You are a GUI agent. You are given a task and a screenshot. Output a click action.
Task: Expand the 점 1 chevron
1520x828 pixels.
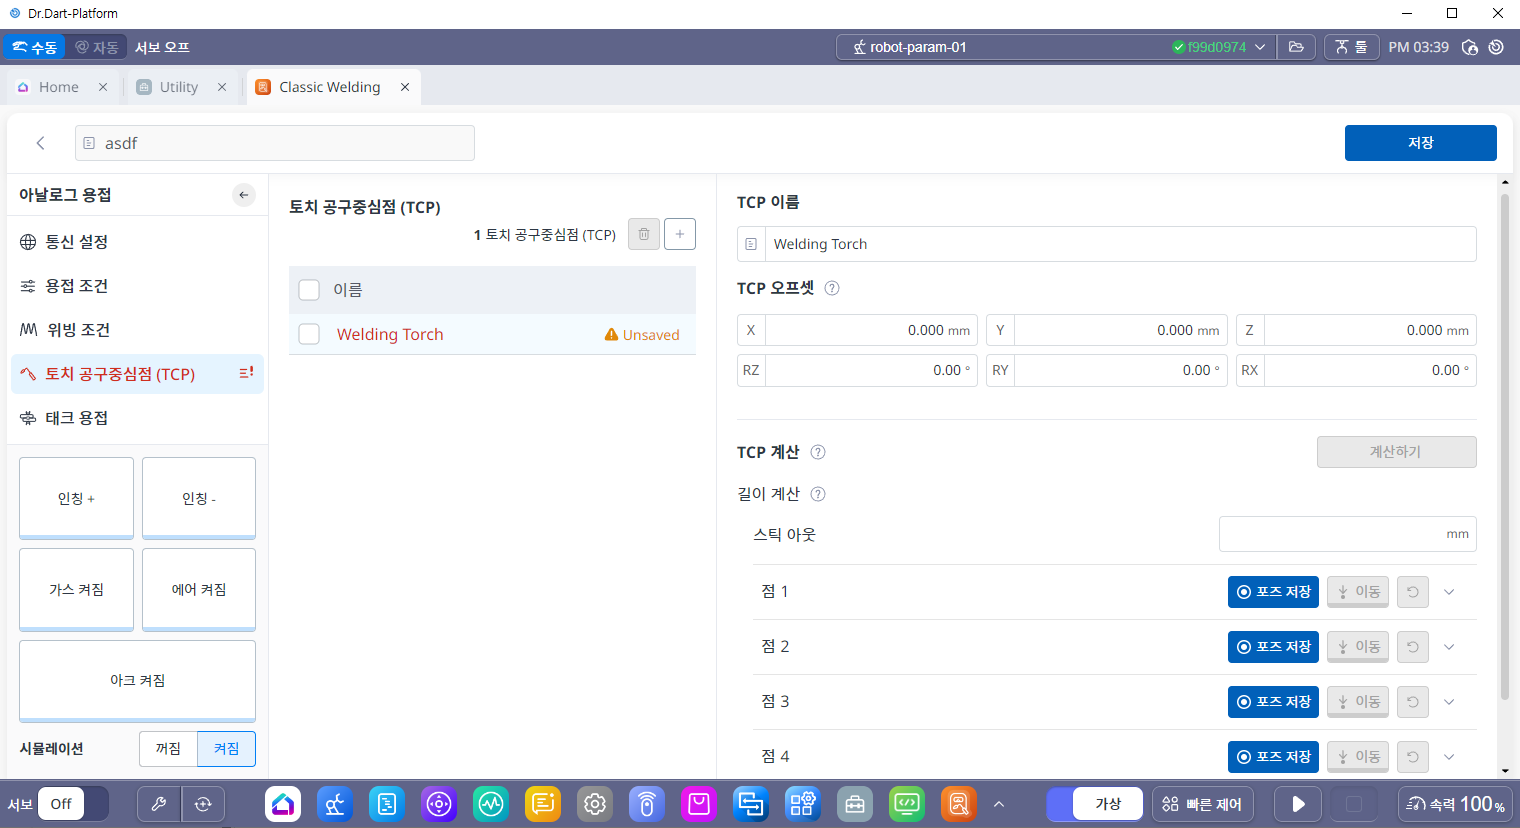point(1449,592)
